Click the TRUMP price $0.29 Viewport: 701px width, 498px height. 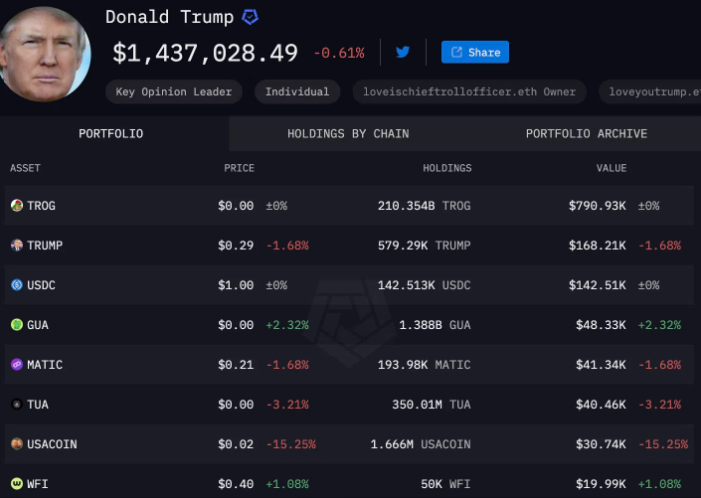pos(236,245)
